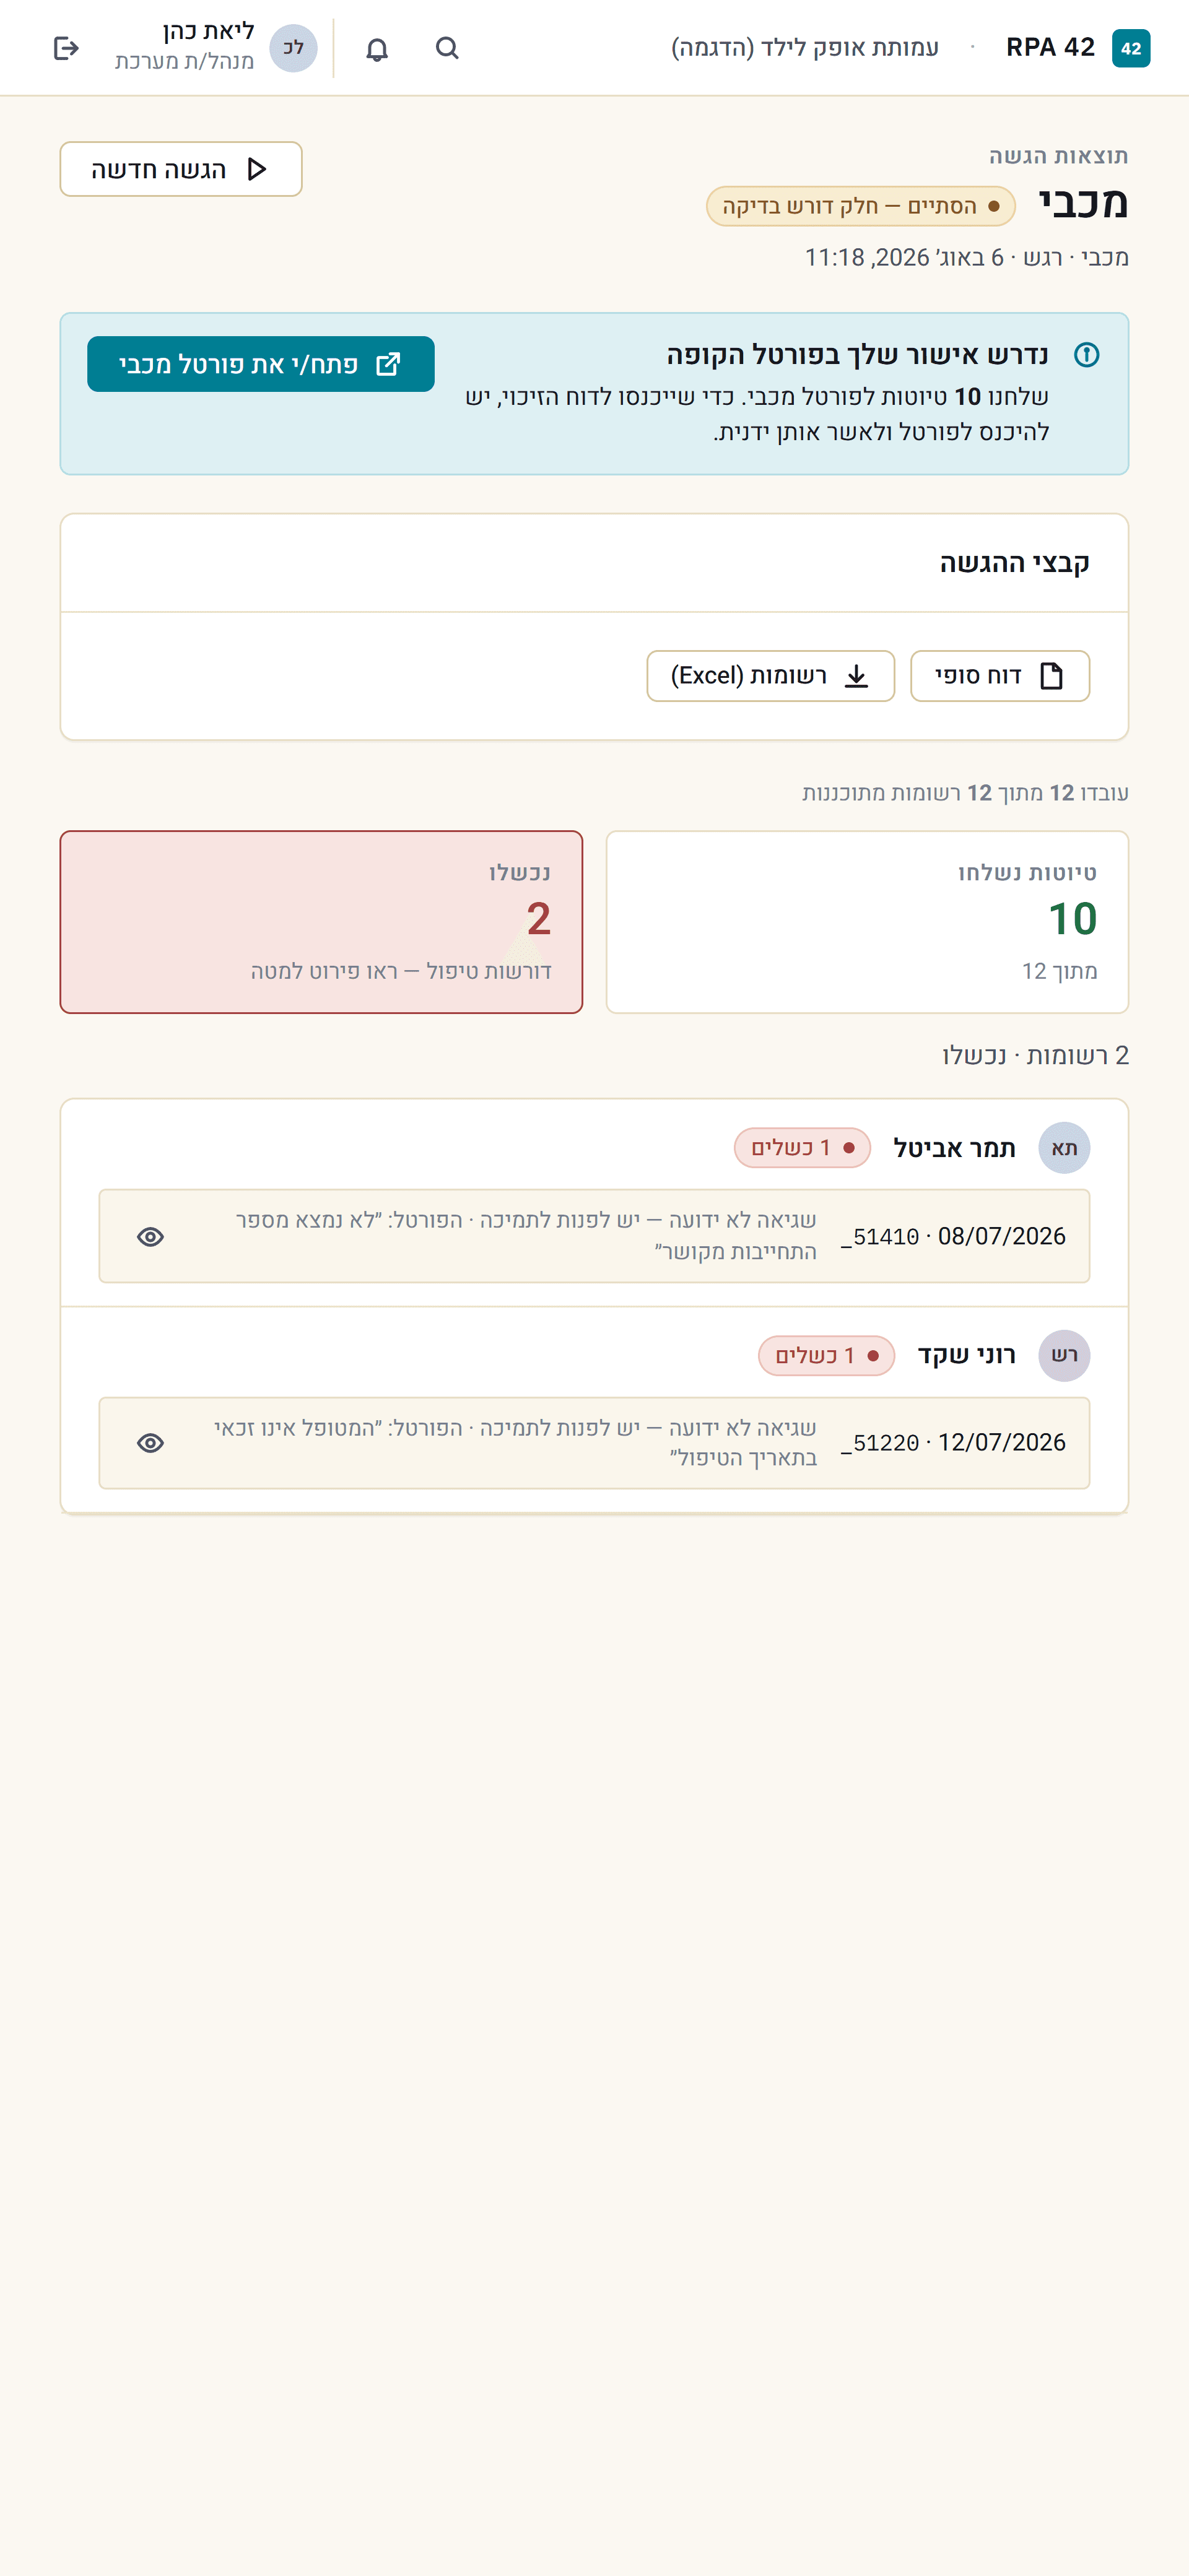
Task: Open the Maccabi portal button
Action: pyautogui.click(x=261, y=364)
